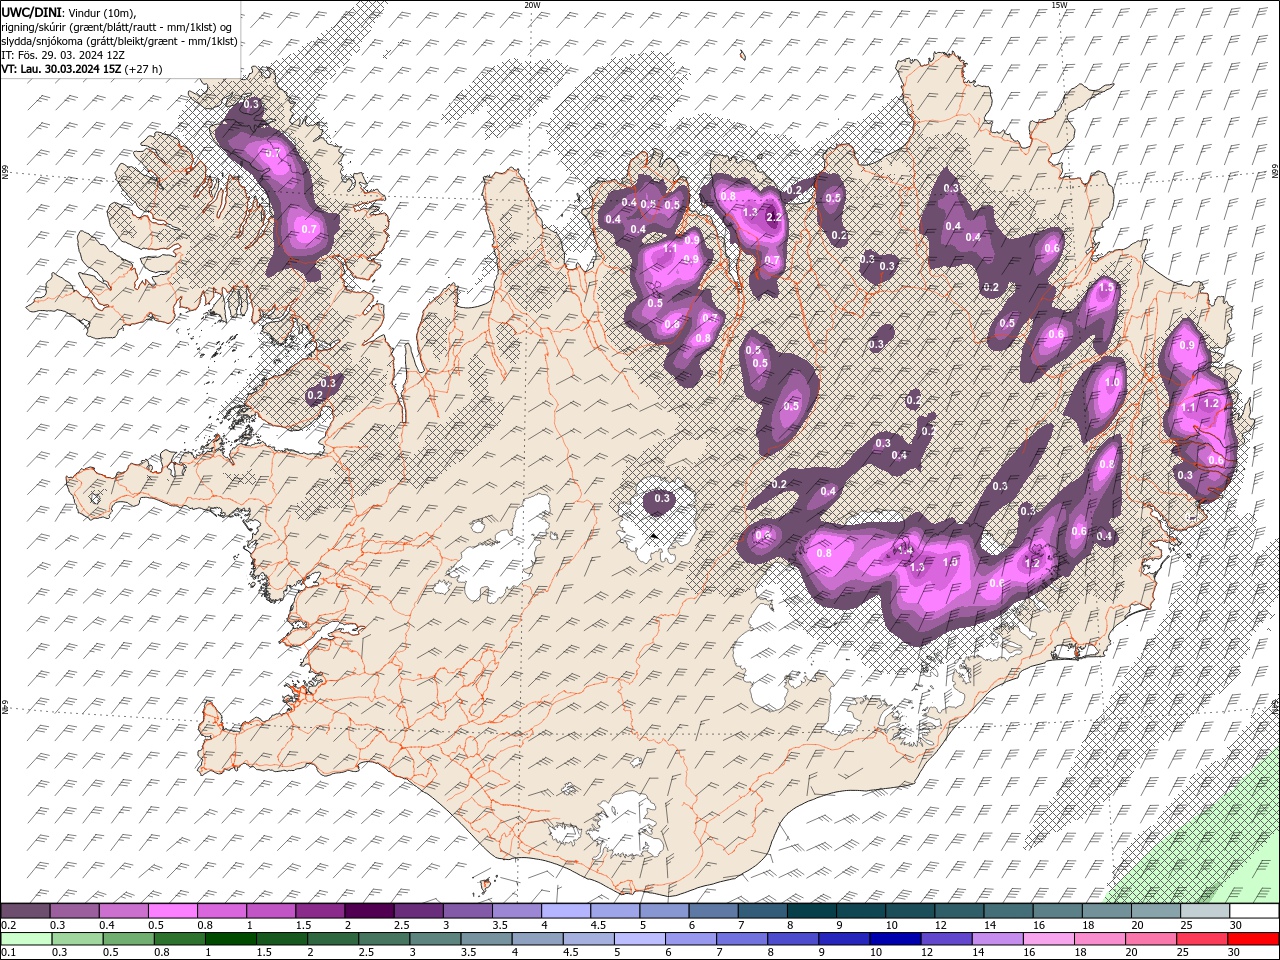The width and height of the screenshot is (1280, 960).
Task: Select the 0.3 swatch in the purple snow legend
Action: coord(74,911)
